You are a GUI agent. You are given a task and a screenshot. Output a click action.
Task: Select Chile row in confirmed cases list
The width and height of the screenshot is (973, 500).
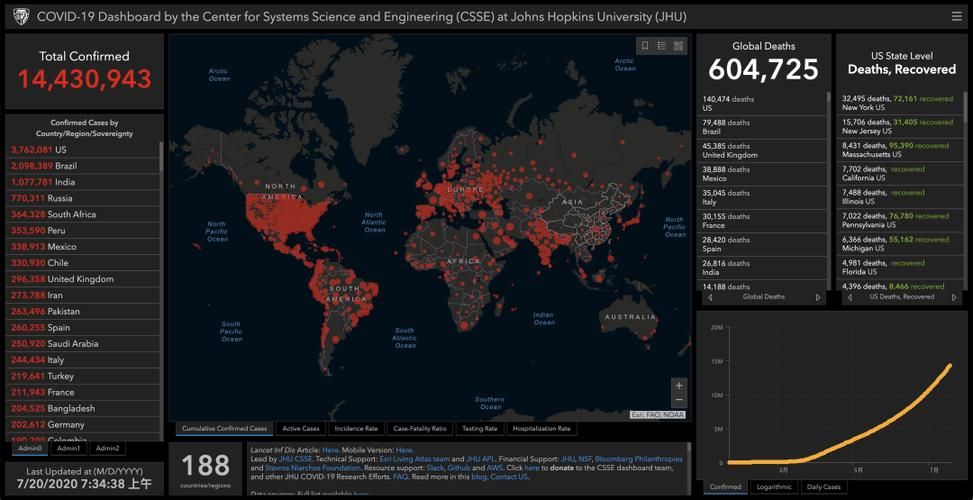coord(83,263)
